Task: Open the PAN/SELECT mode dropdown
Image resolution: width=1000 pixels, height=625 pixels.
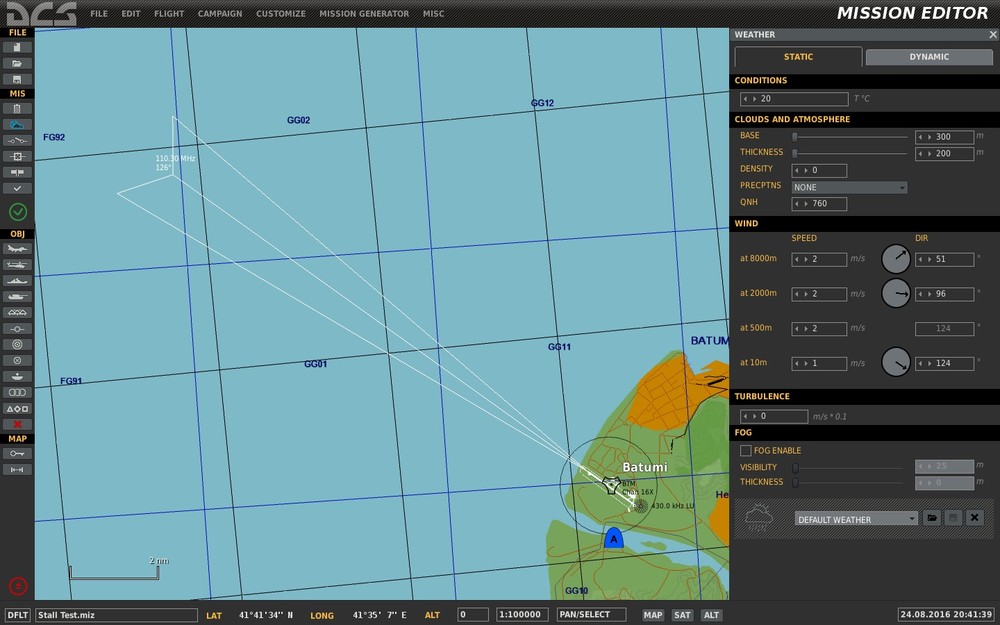Action: click(x=591, y=615)
